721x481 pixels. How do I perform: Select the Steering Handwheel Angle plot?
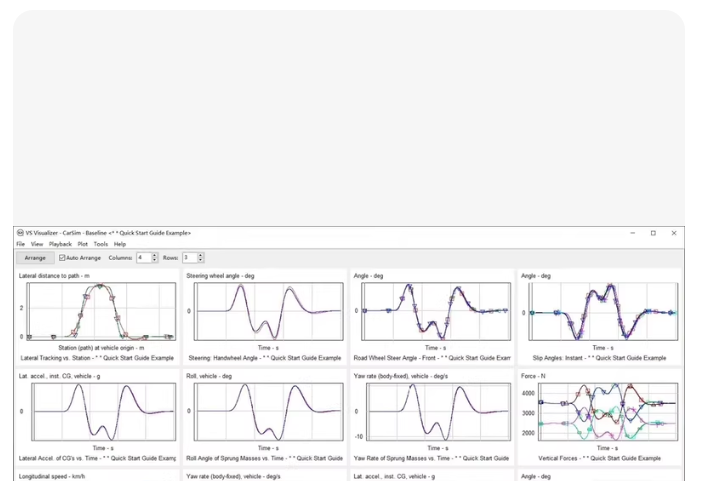[269, 311]
